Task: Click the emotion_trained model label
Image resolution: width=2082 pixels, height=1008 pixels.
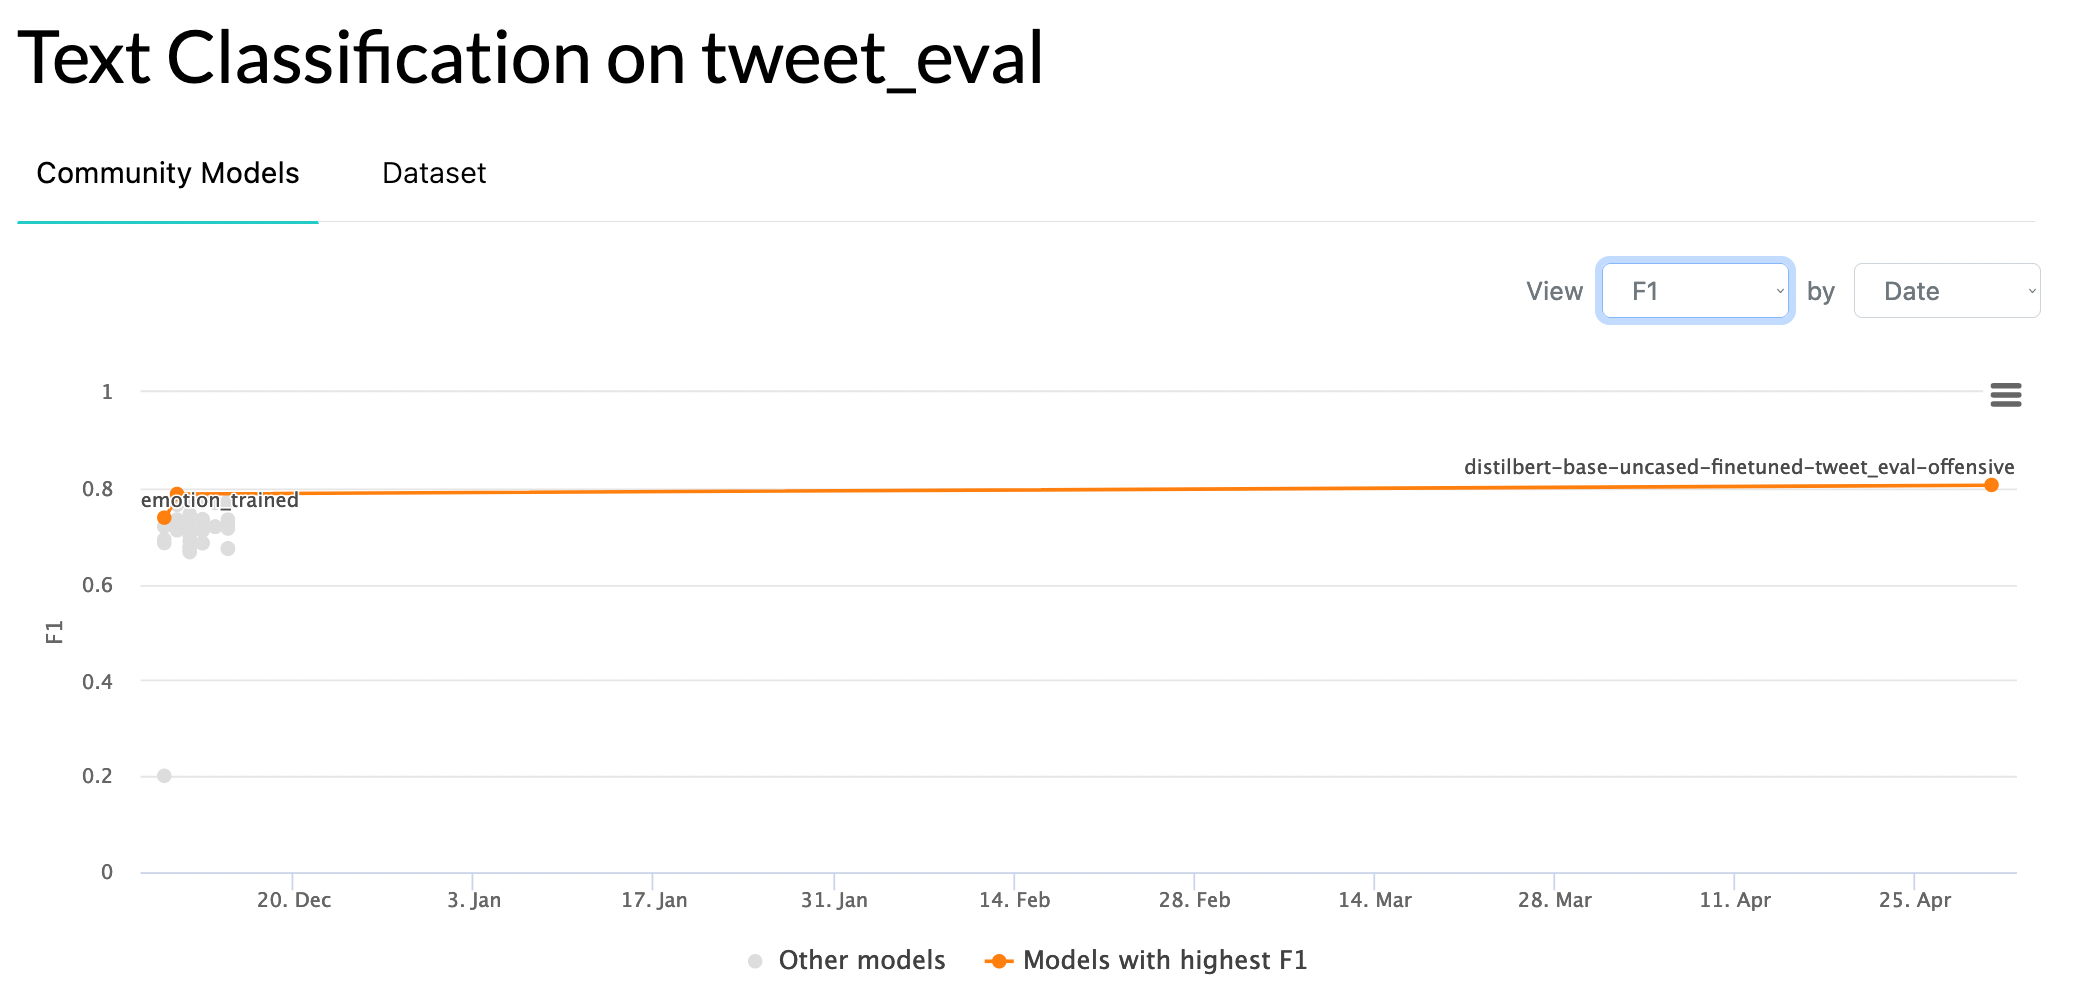Action: click(220, 501)
